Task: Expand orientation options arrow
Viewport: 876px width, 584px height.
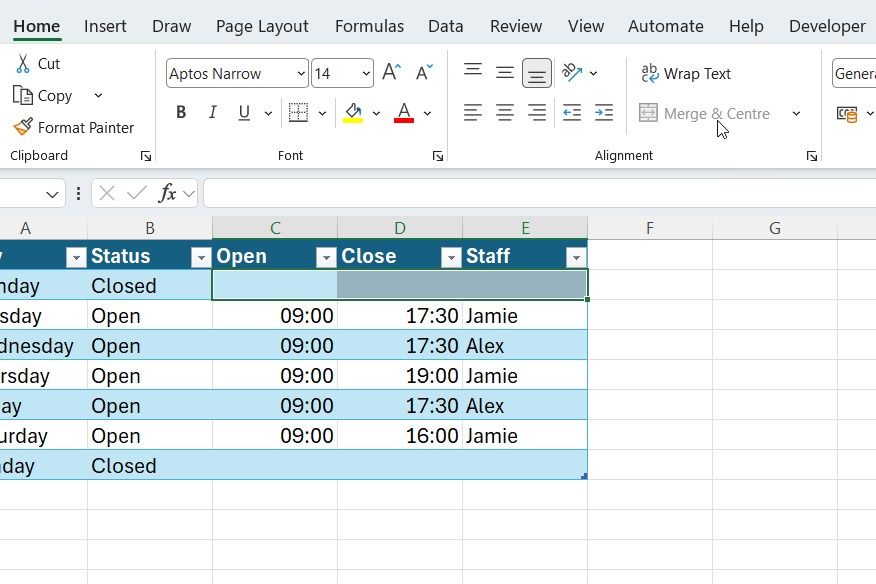Action: 593,73
